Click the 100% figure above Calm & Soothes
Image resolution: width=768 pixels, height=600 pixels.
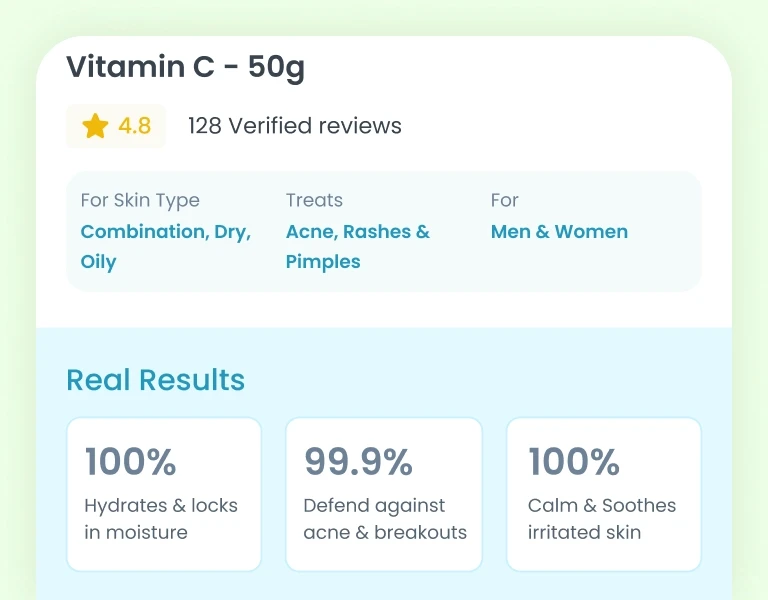(574, 462)
